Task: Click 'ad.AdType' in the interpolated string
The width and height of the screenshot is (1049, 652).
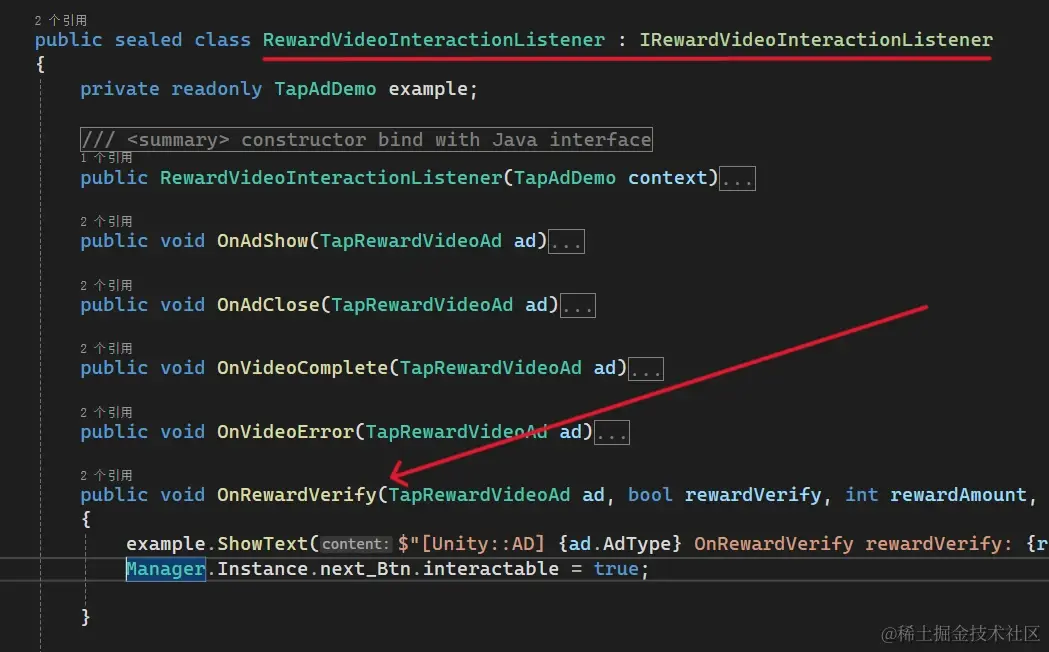Action: coord(622,544)
